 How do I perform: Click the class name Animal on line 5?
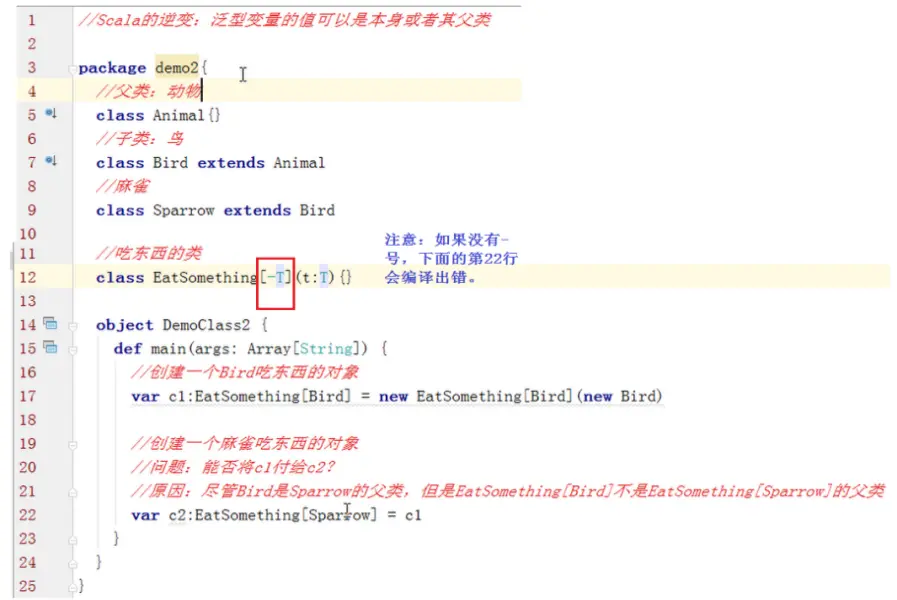[178, 116]
